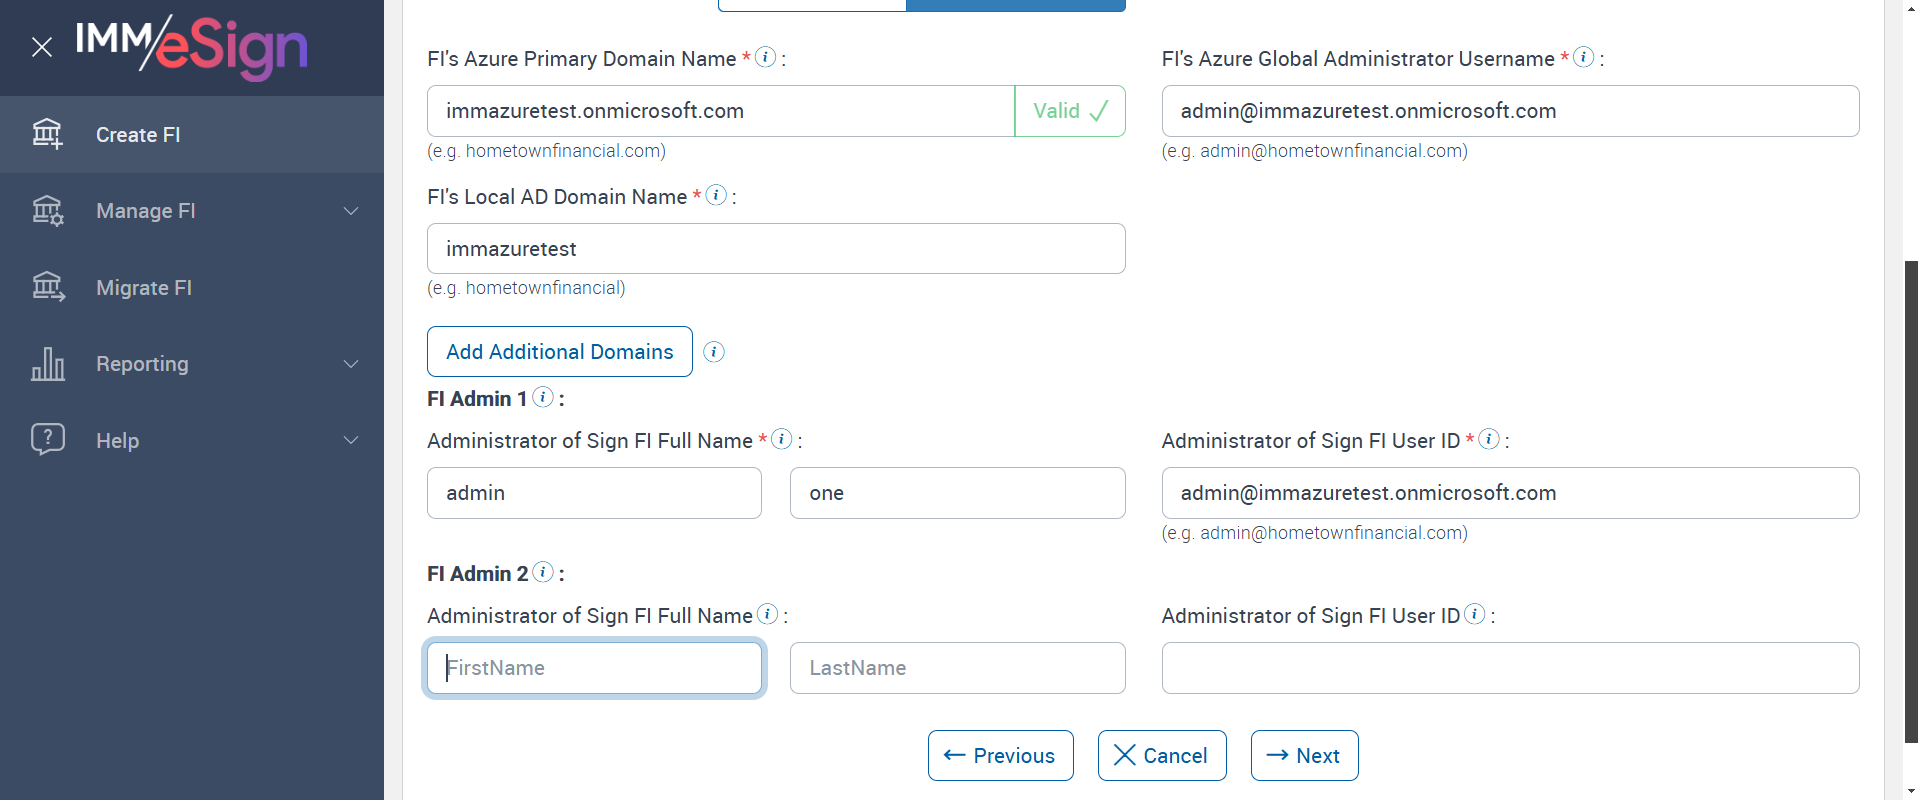
Task: Return to the Previous step
Action: pyautogui.click(x=1000, y=756)
